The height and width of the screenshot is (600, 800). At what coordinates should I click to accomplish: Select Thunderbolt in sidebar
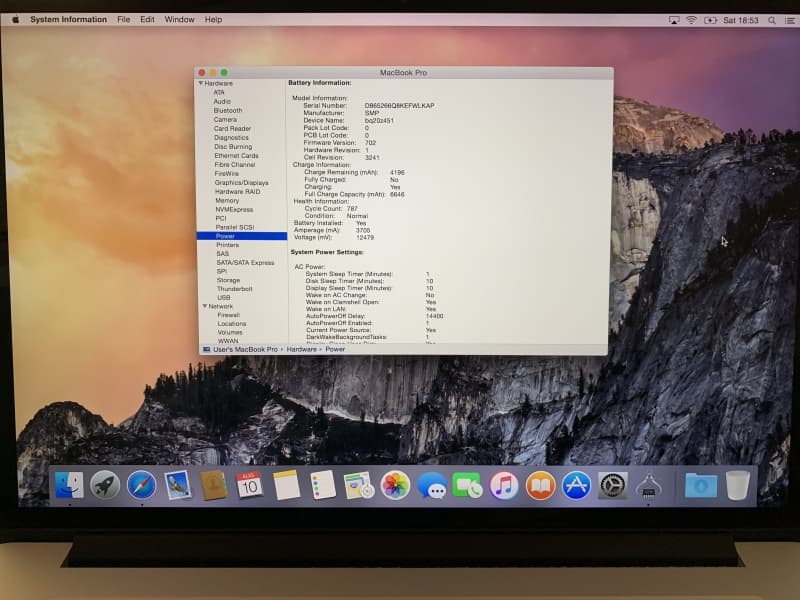pos(234,289)
